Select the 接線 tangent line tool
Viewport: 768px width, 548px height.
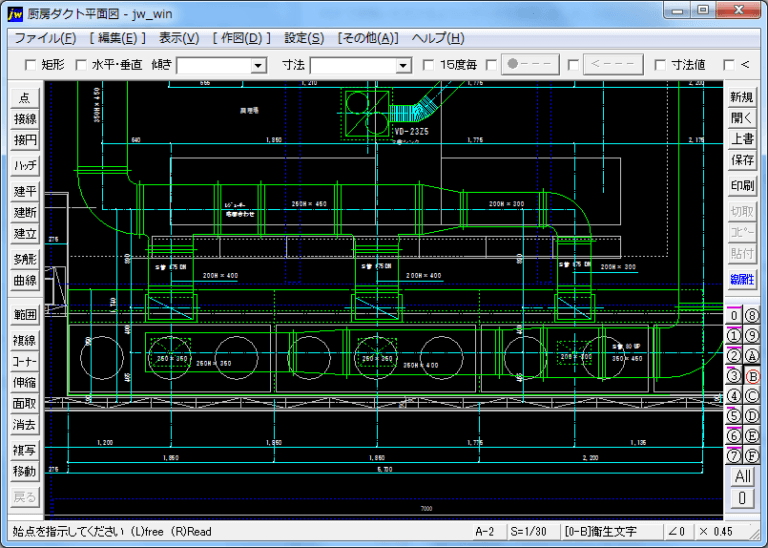tap(24, 119)
